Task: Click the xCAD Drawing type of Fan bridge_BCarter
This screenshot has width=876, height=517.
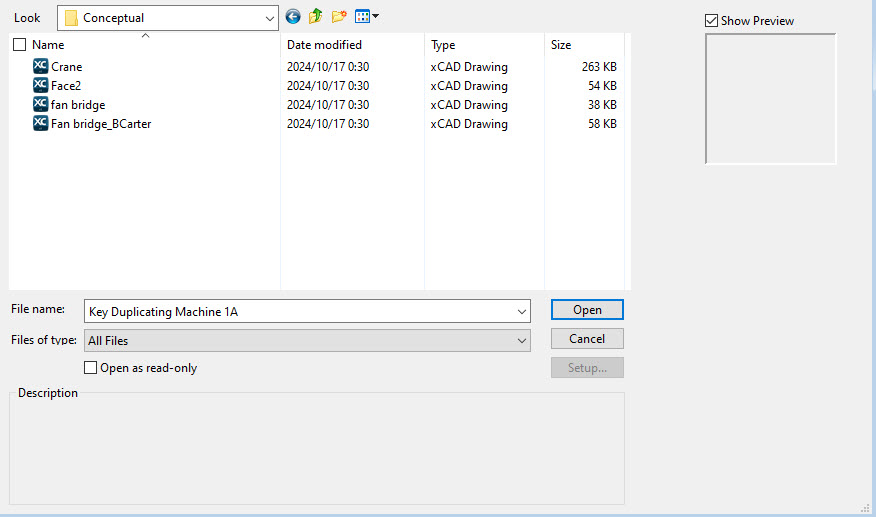Action: pos(469,124)
